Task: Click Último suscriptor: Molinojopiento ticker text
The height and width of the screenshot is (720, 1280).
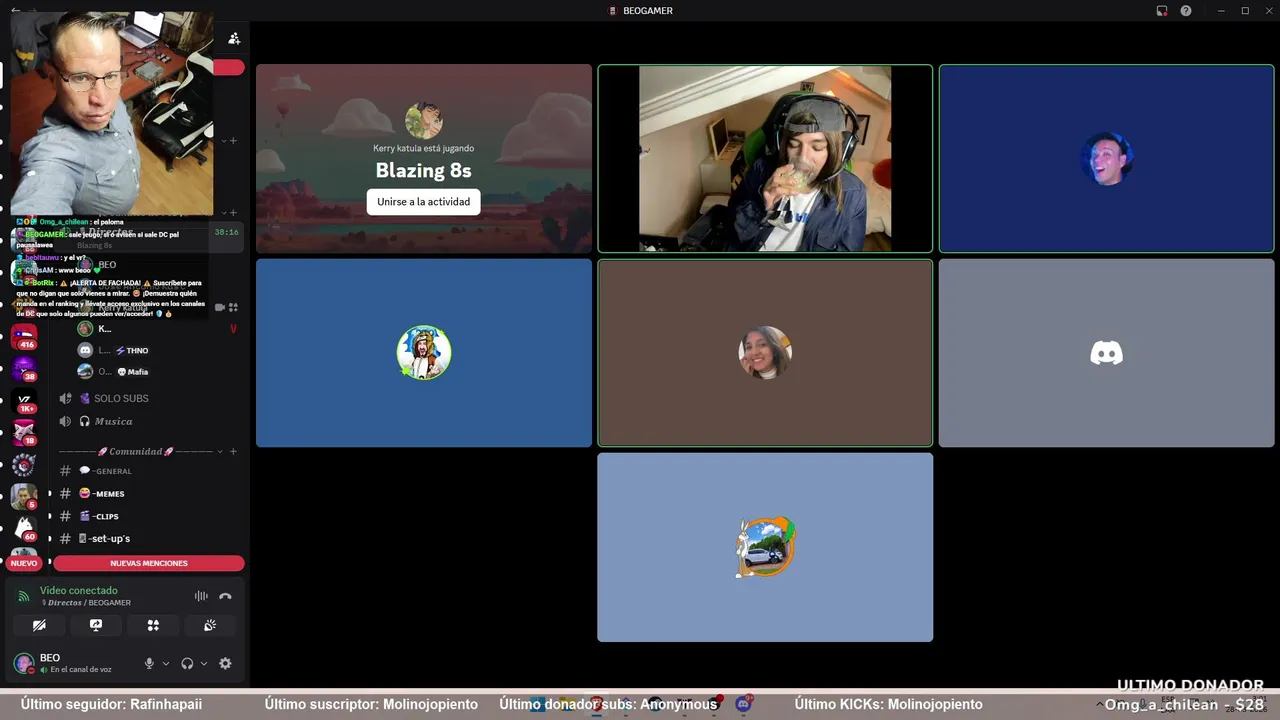Action: [x=370, y=704]
